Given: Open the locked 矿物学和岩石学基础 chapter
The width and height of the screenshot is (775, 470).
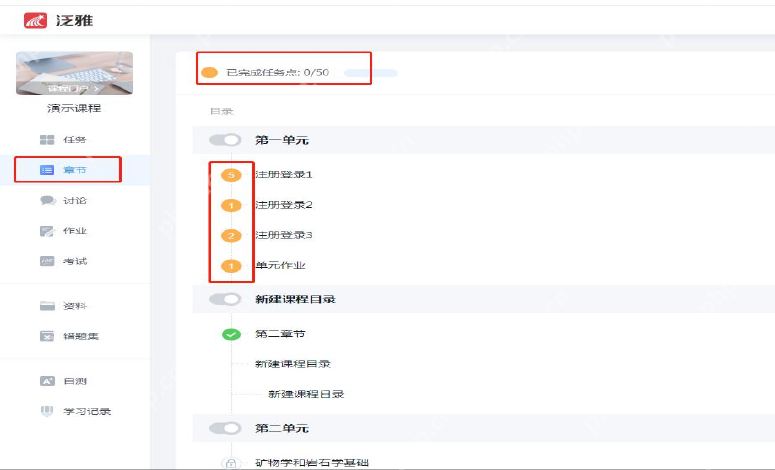Looking at the screenshot, I should [x=312, y=463].
